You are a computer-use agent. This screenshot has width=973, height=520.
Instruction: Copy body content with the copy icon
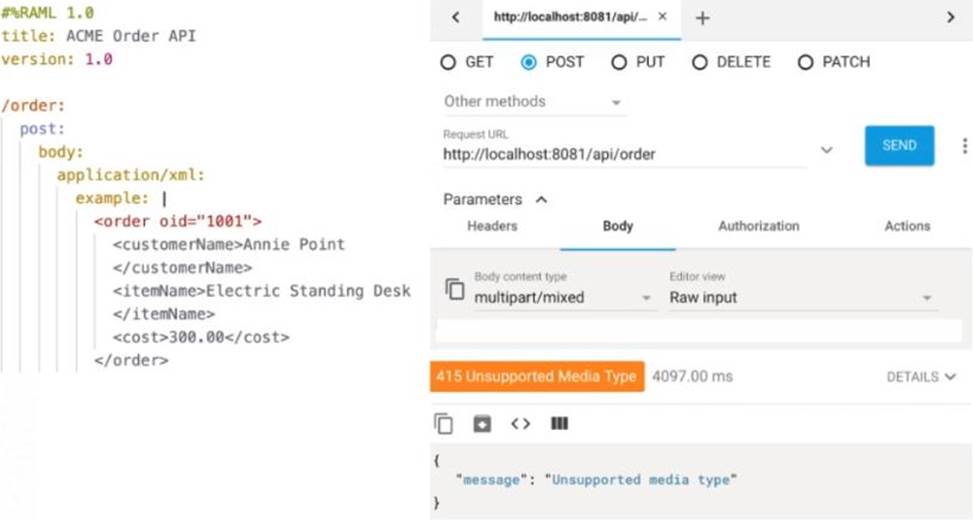tap(455, 290)
